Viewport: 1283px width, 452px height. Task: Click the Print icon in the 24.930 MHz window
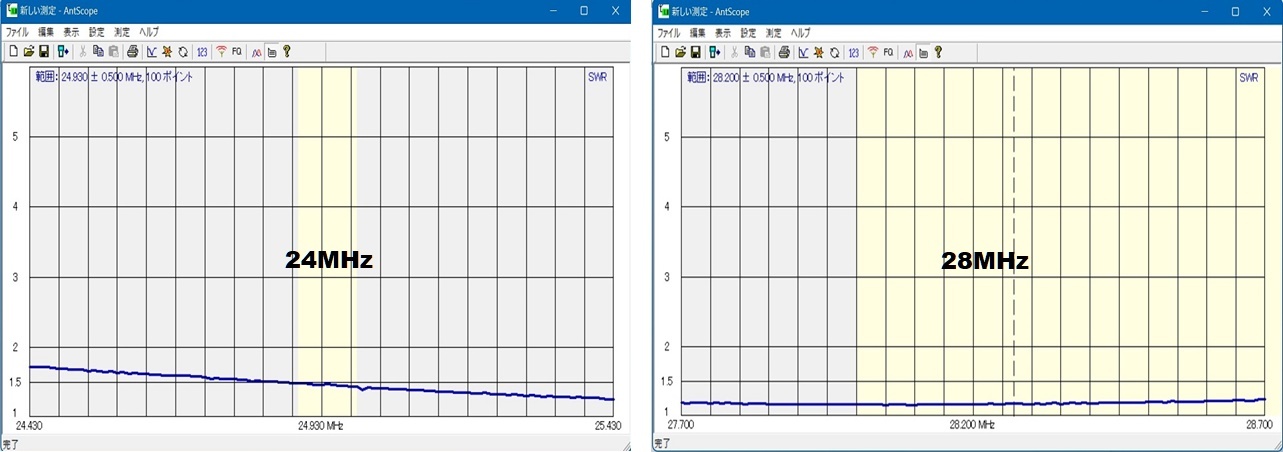pos(132,51)
